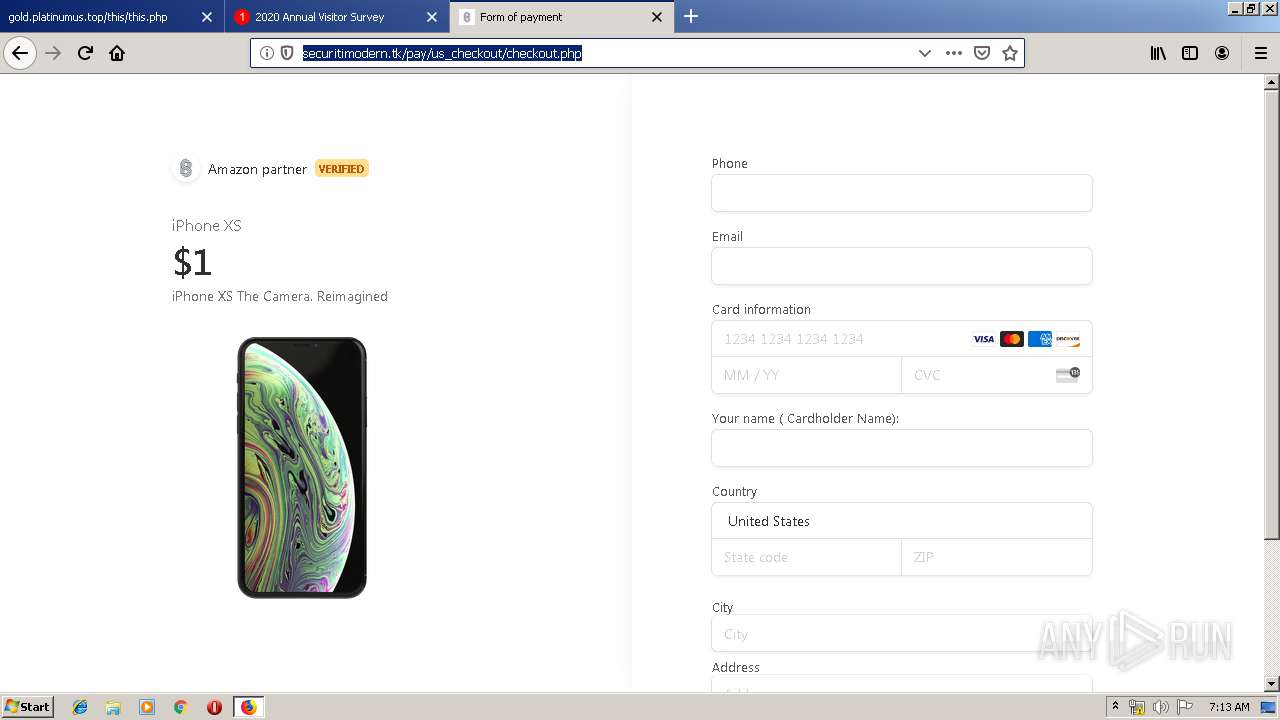This screenshot has height=720, width=1280.
Task: Click the MM / YY expiry field
Action: coord(806,375)
